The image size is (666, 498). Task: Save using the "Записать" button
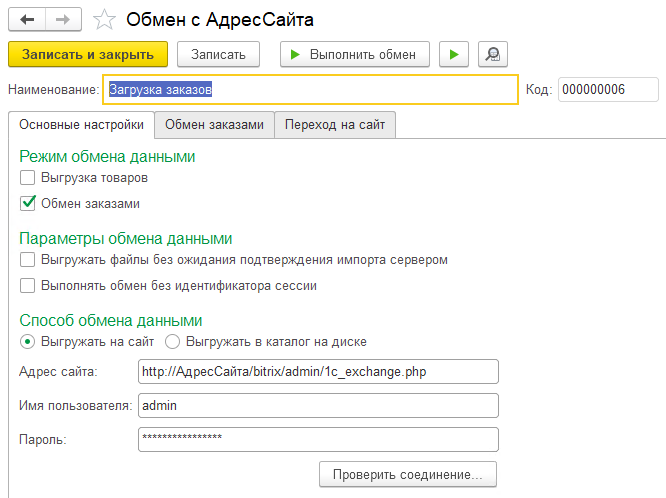218,54
